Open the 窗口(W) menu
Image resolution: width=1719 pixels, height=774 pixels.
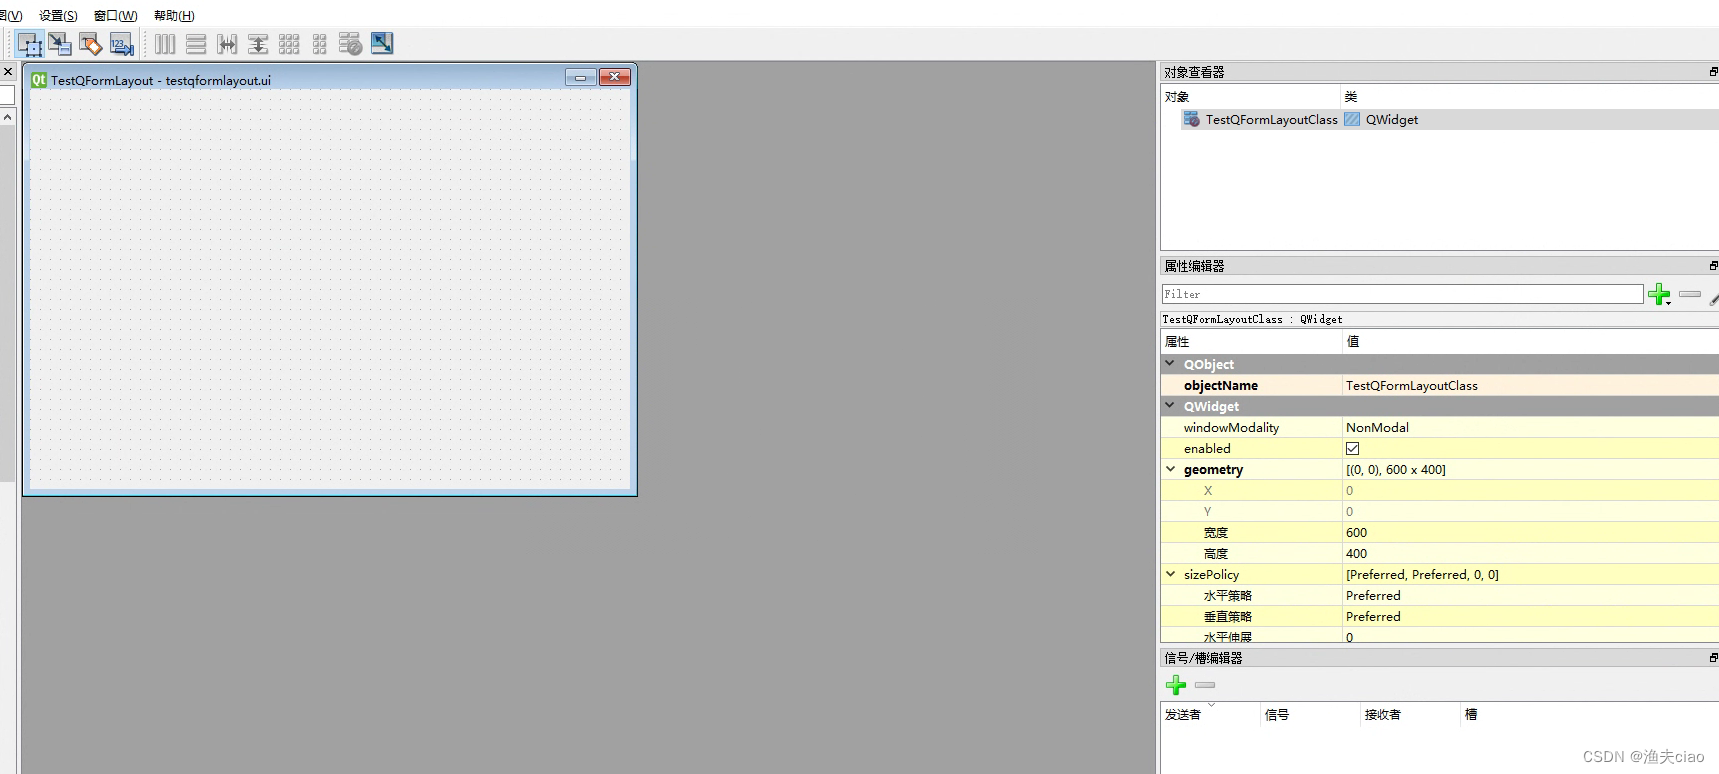point(116,15)
